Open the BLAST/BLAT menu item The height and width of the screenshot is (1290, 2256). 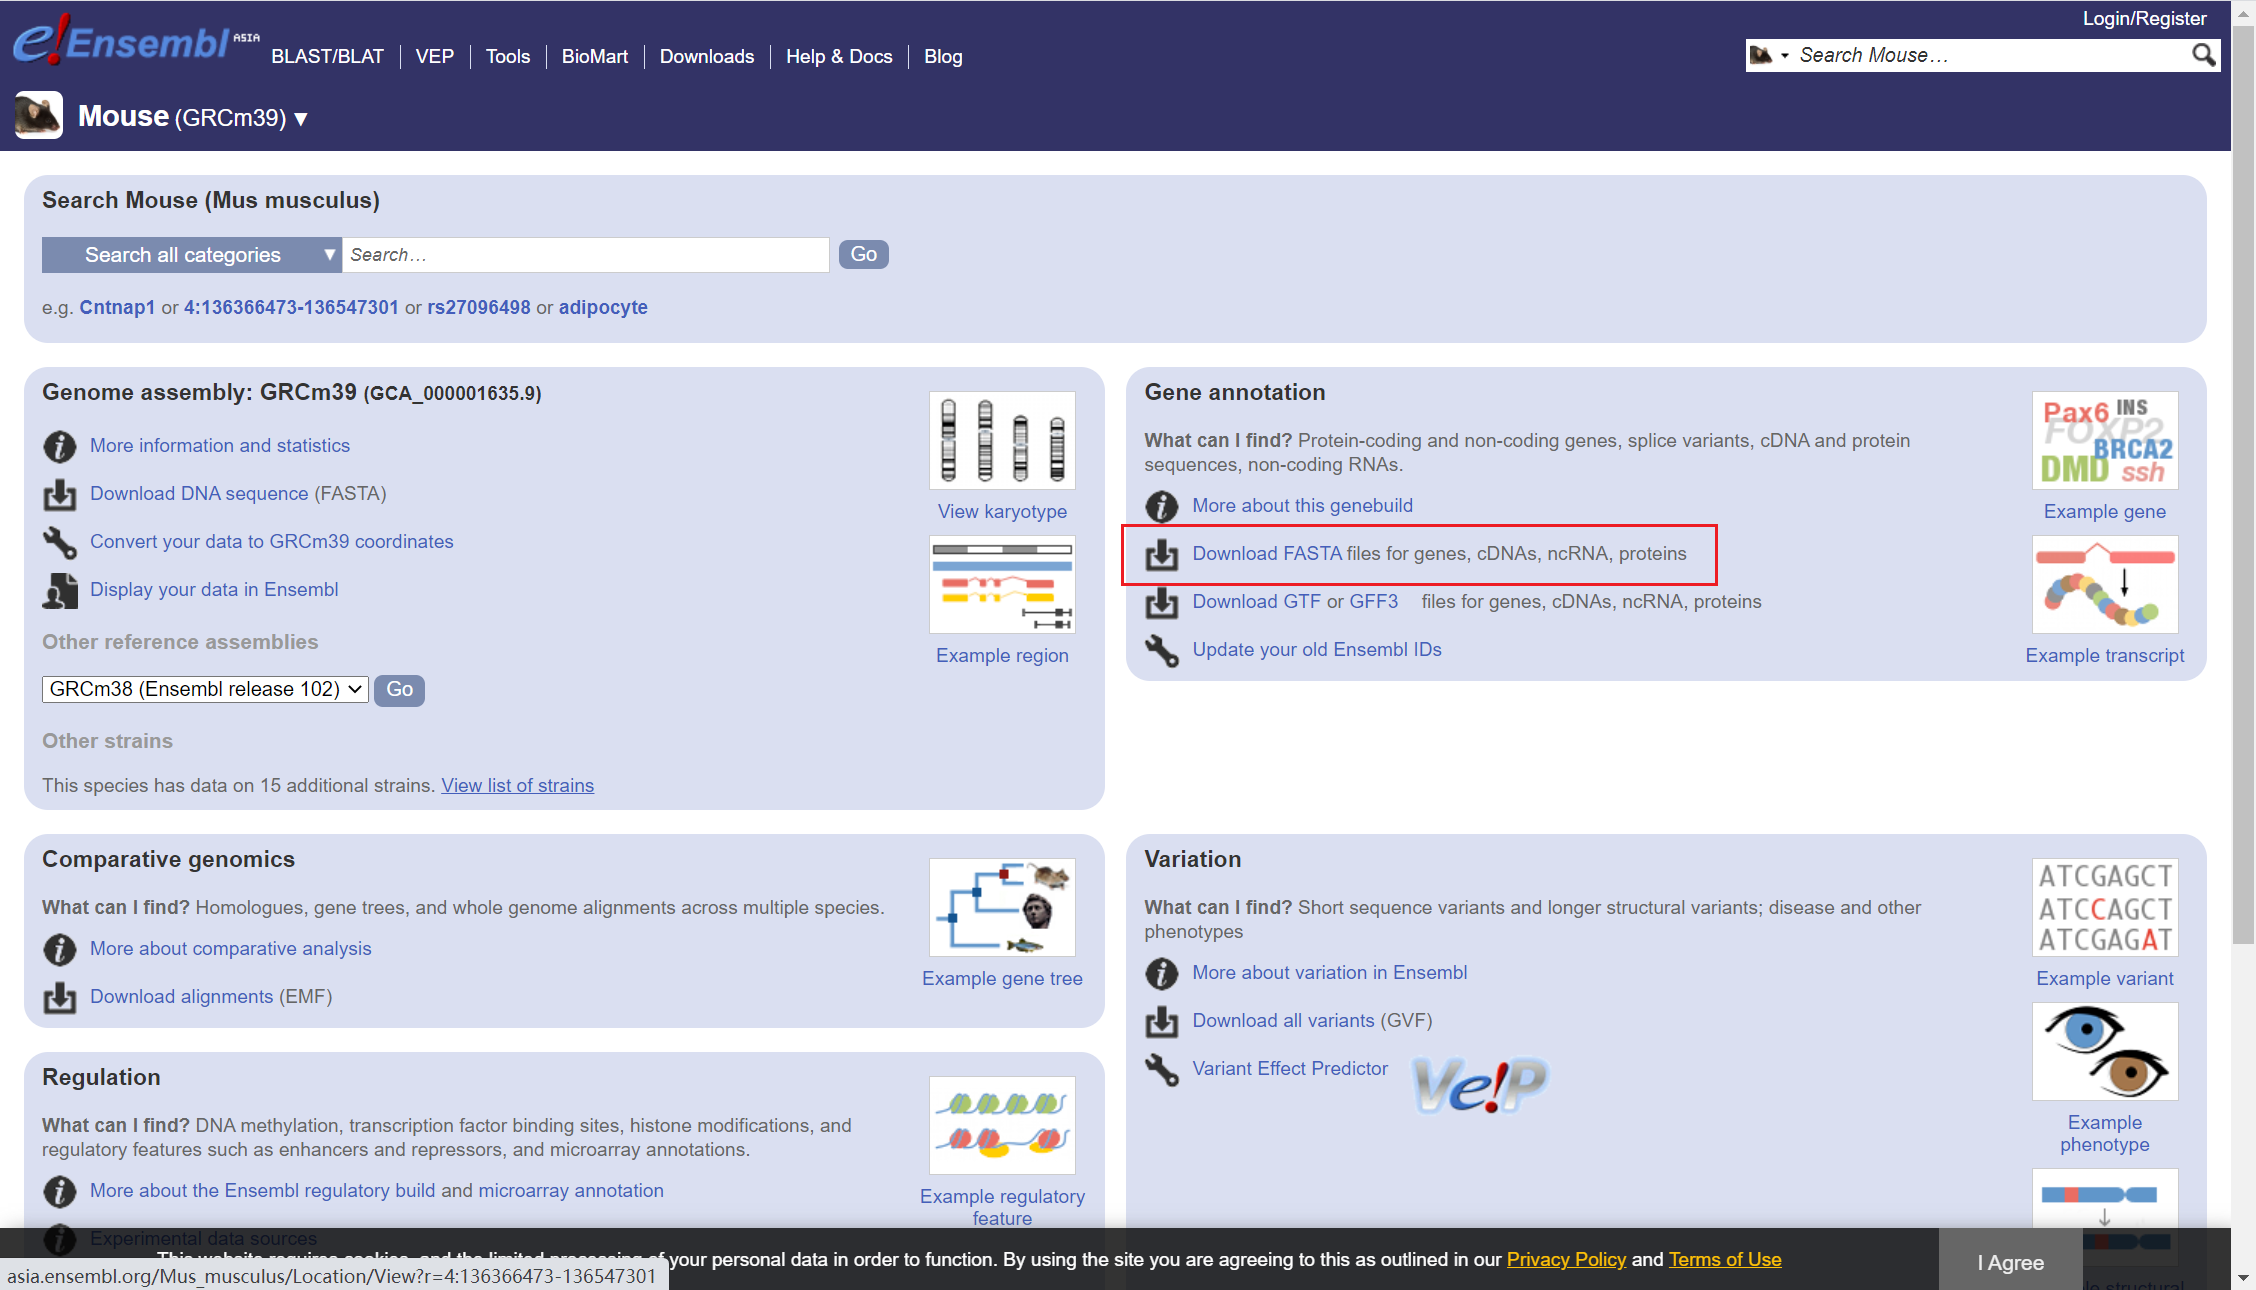327,57
